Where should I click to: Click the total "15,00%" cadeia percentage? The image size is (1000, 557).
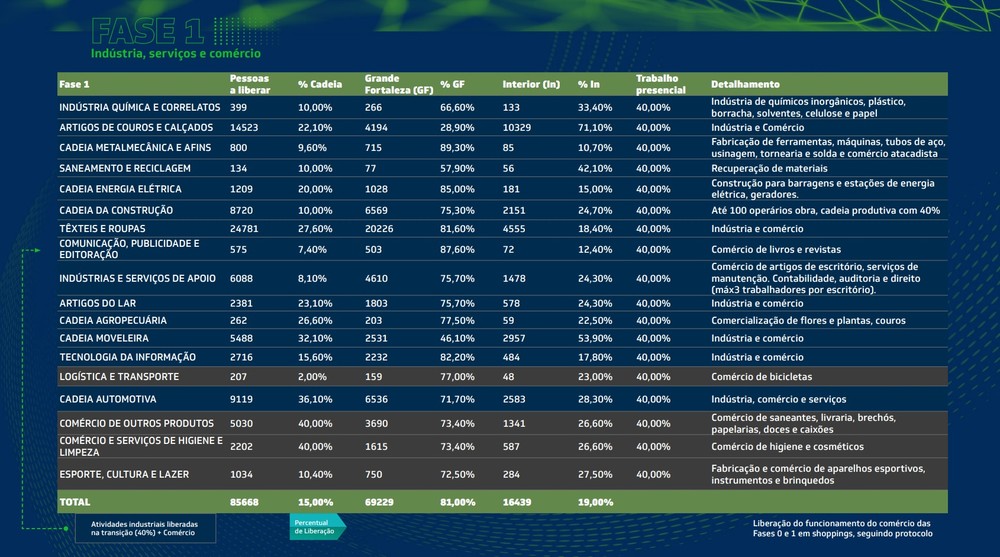(315, 502)
